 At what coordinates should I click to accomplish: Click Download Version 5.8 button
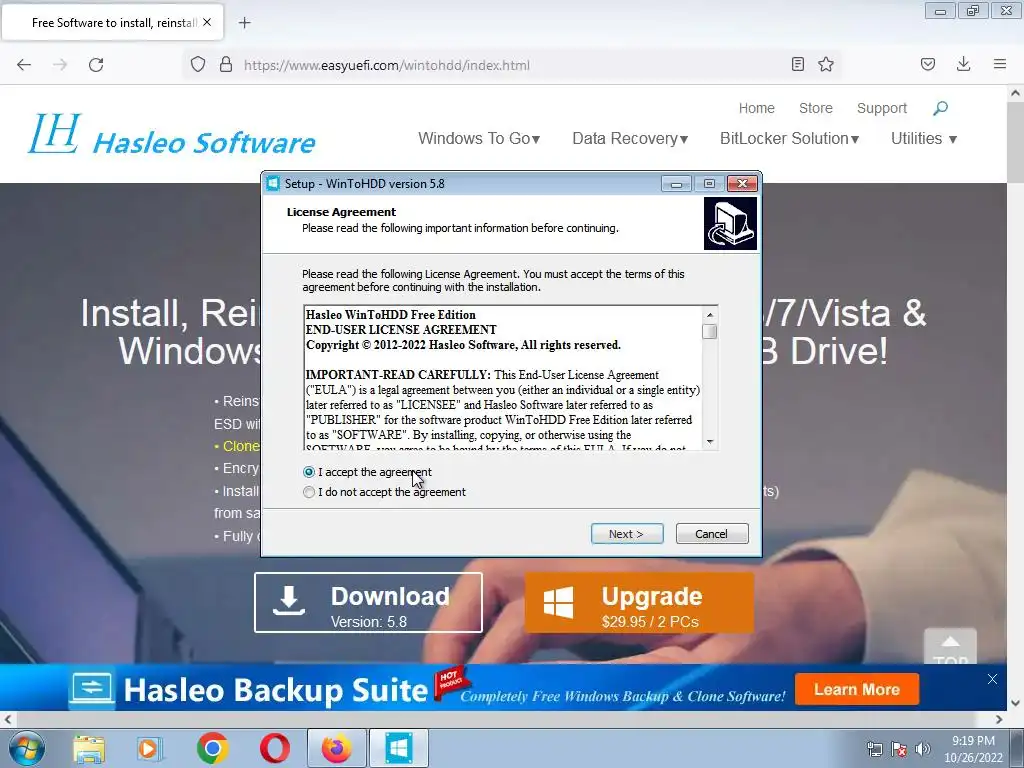[x=368, y=602]
